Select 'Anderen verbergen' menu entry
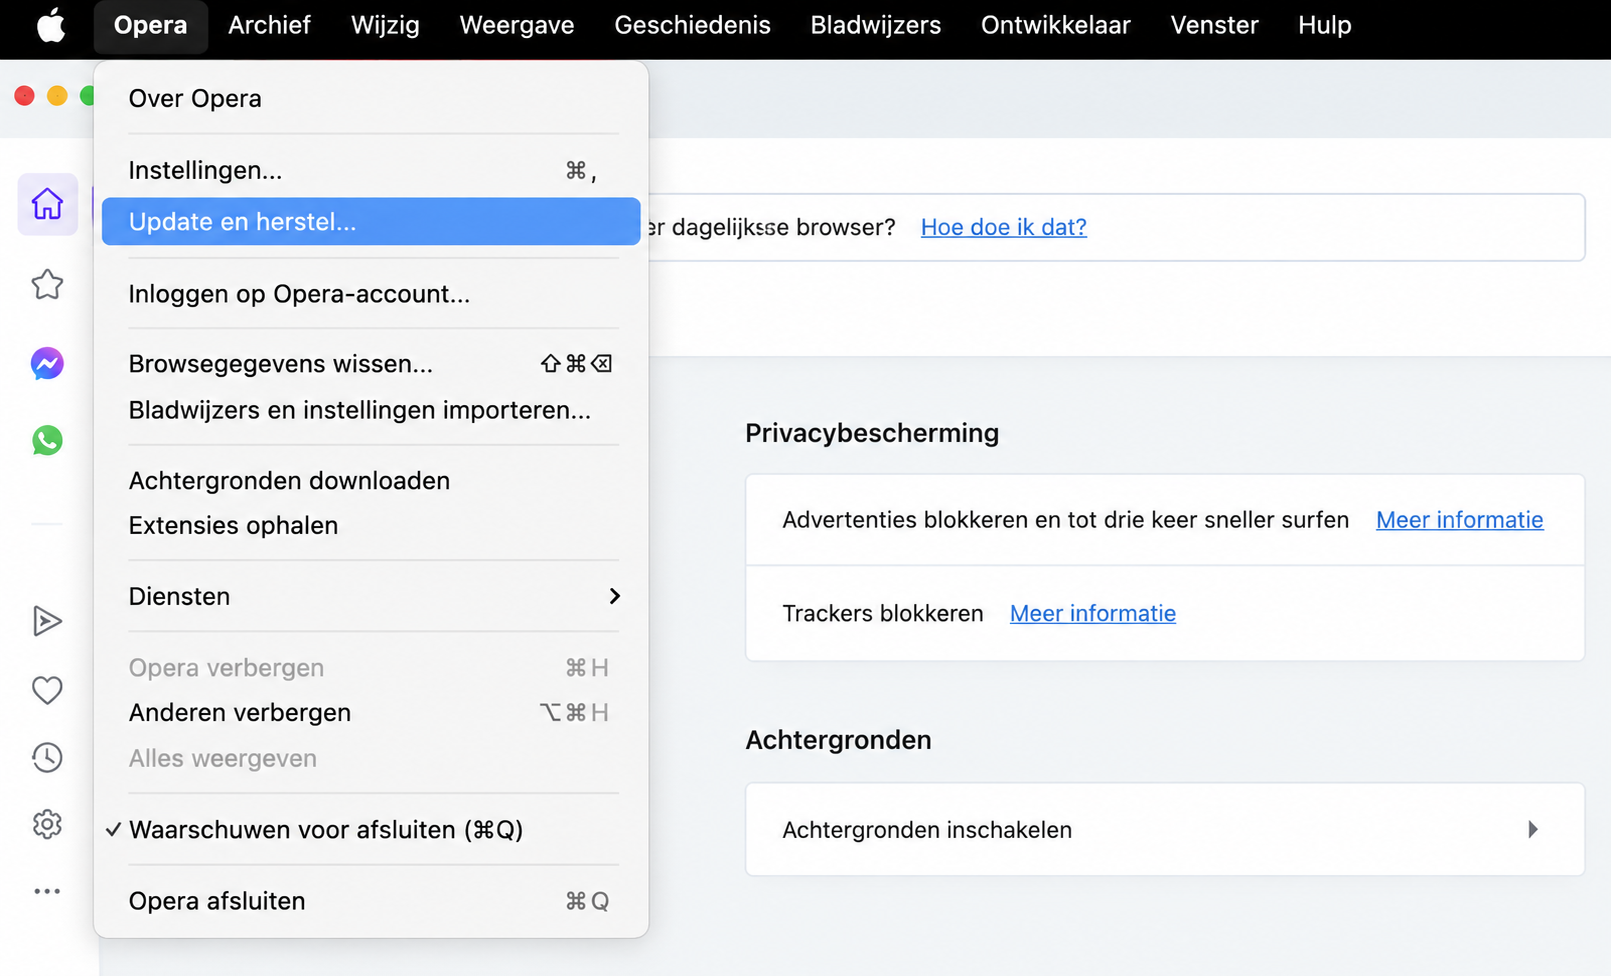This screenshot has height=976, width=1611. pyautogui.click(x=371, y=712)
